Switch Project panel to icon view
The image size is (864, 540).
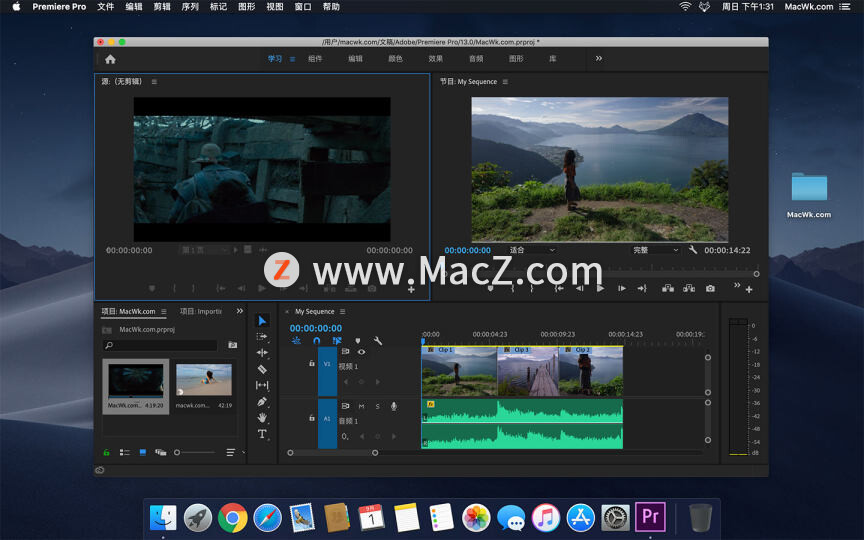(x=143, y=452)
